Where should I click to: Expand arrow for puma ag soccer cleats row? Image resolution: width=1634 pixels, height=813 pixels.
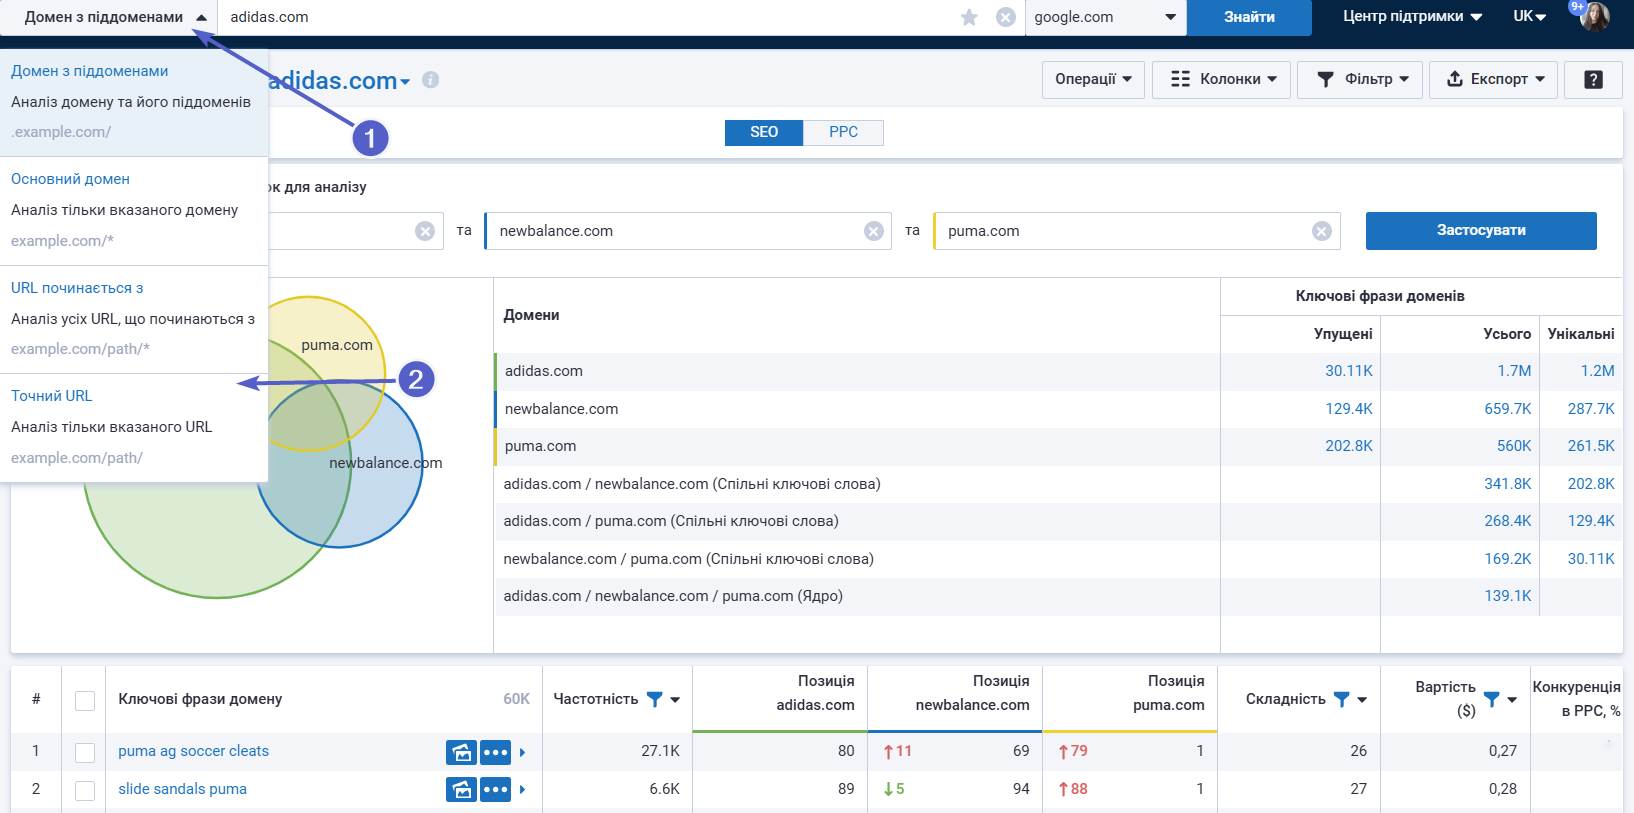coord(523,752)
